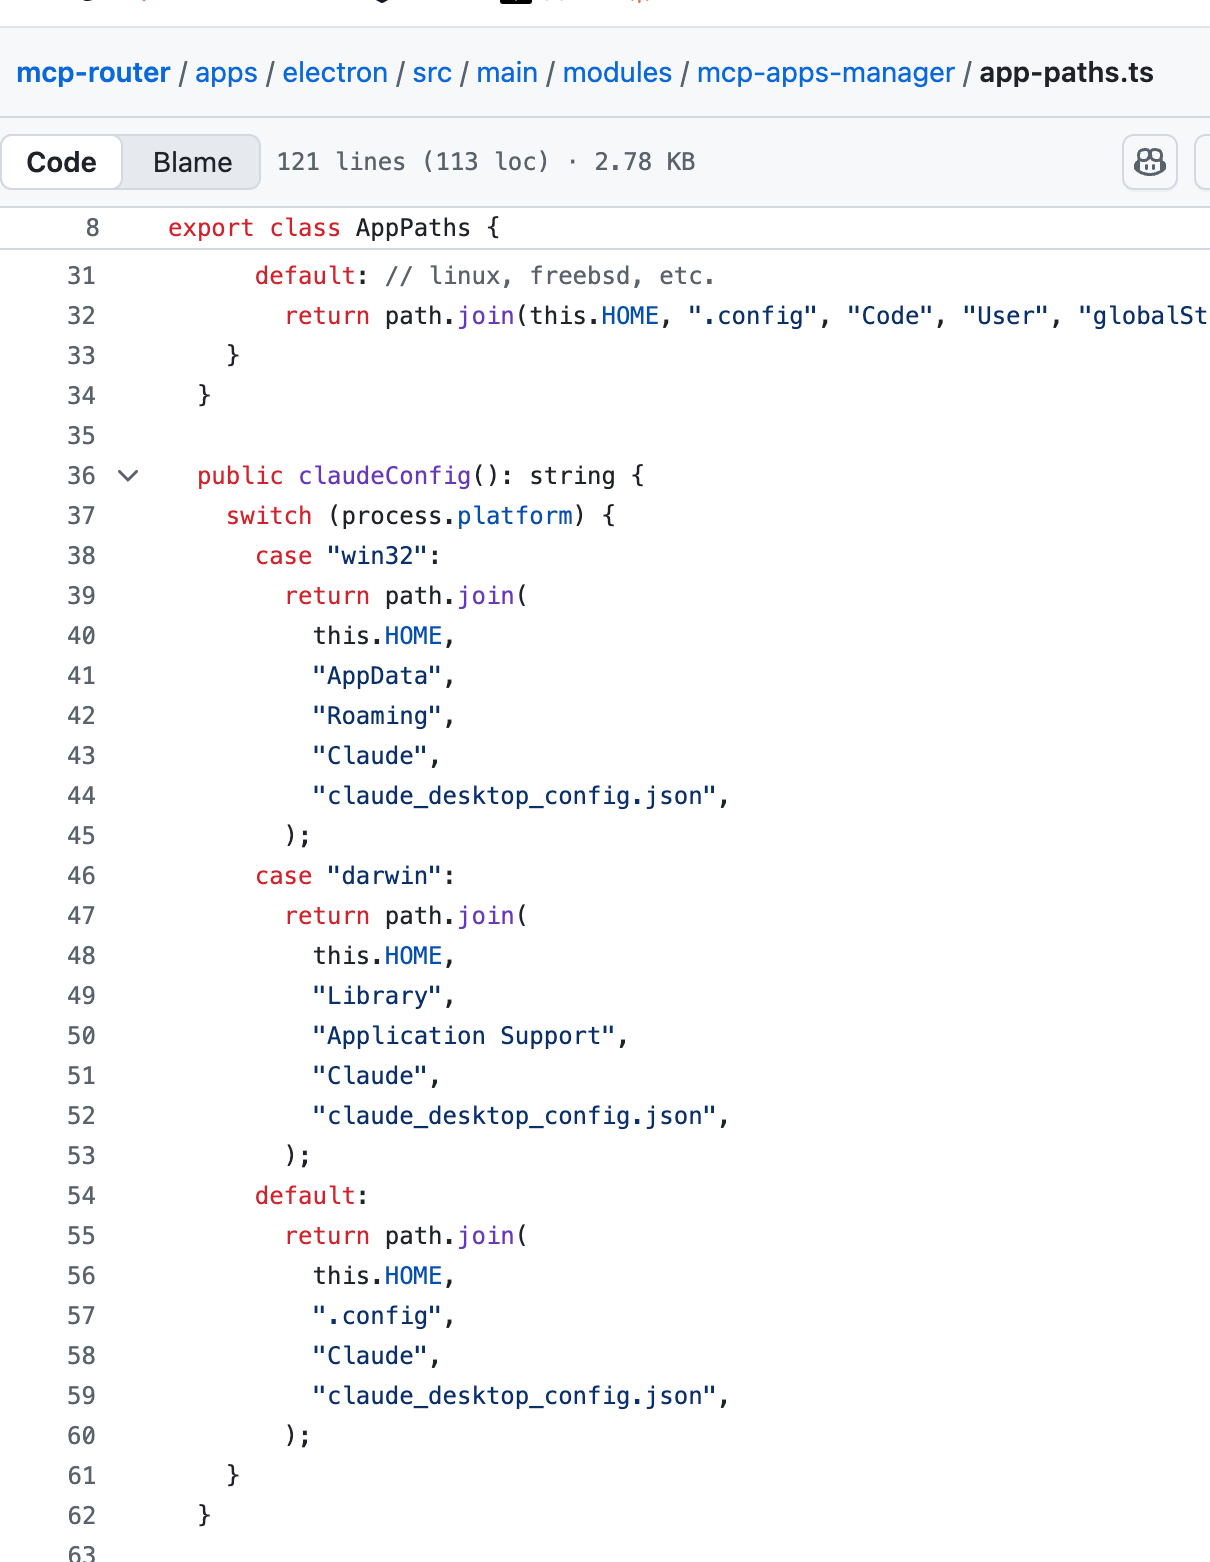
Task: Navigate to the electron folder breadcrumb
Action: tap(335, 73)
